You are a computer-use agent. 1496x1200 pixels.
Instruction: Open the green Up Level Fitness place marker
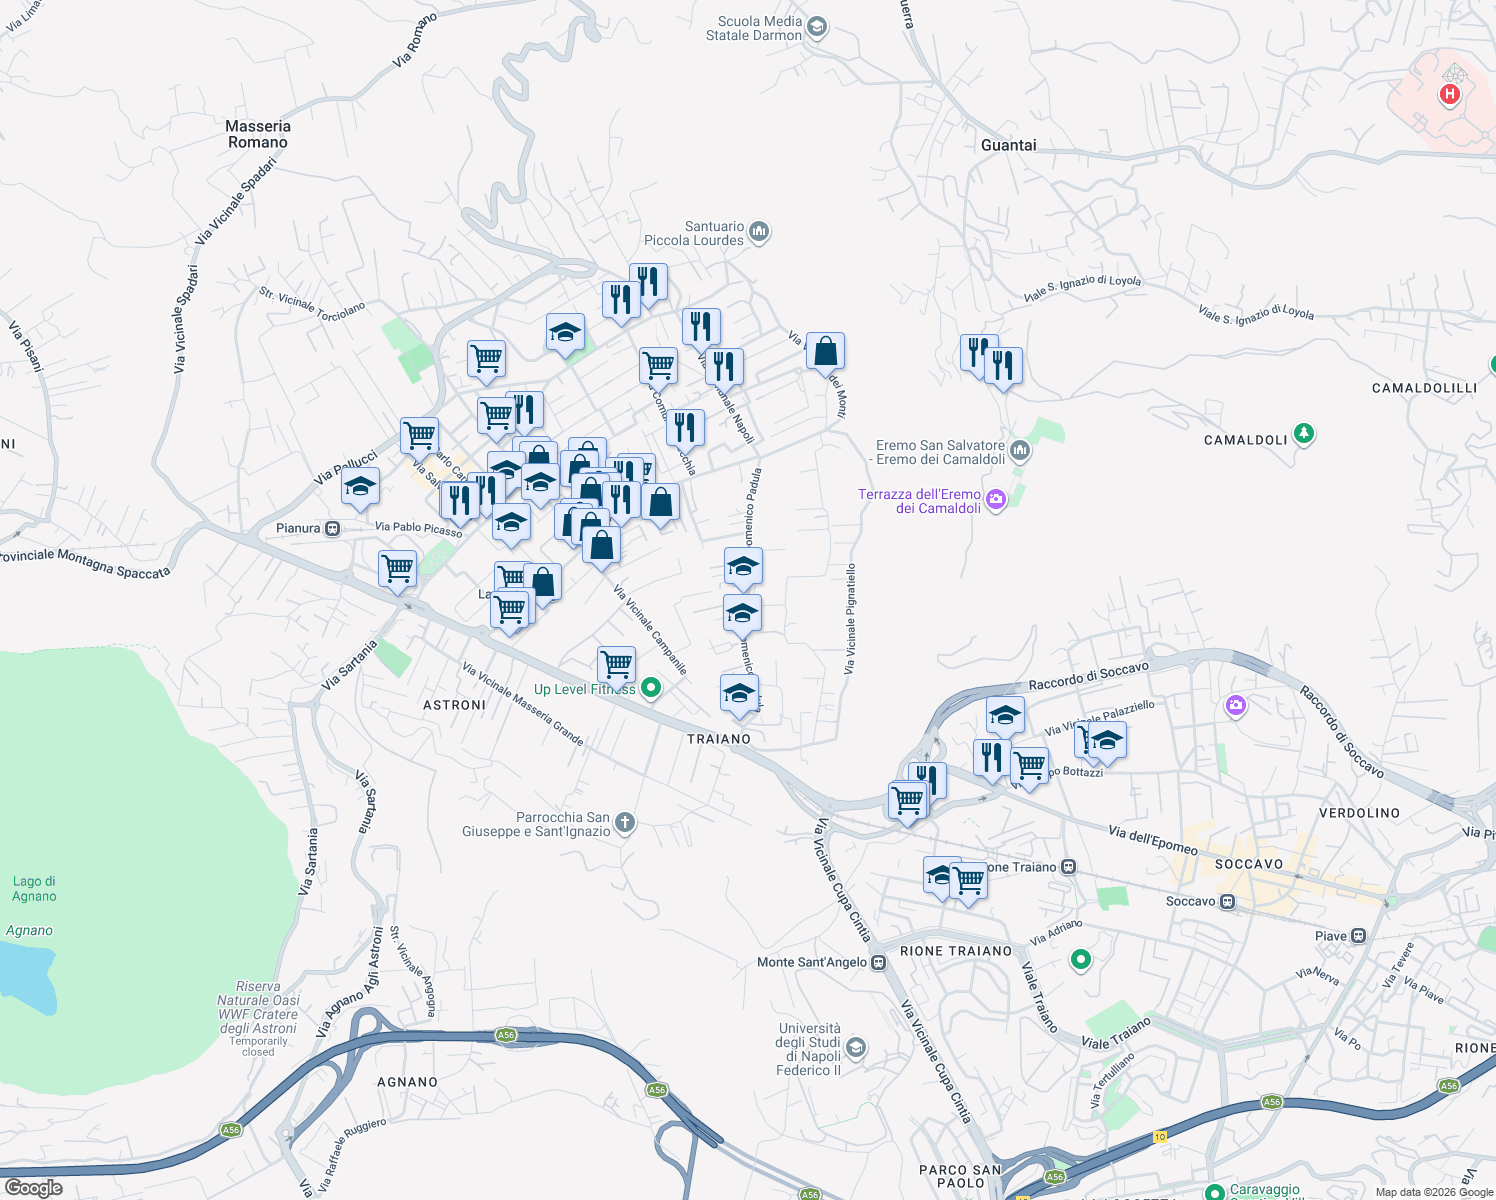pyautogui.click(x=651, y=687)
